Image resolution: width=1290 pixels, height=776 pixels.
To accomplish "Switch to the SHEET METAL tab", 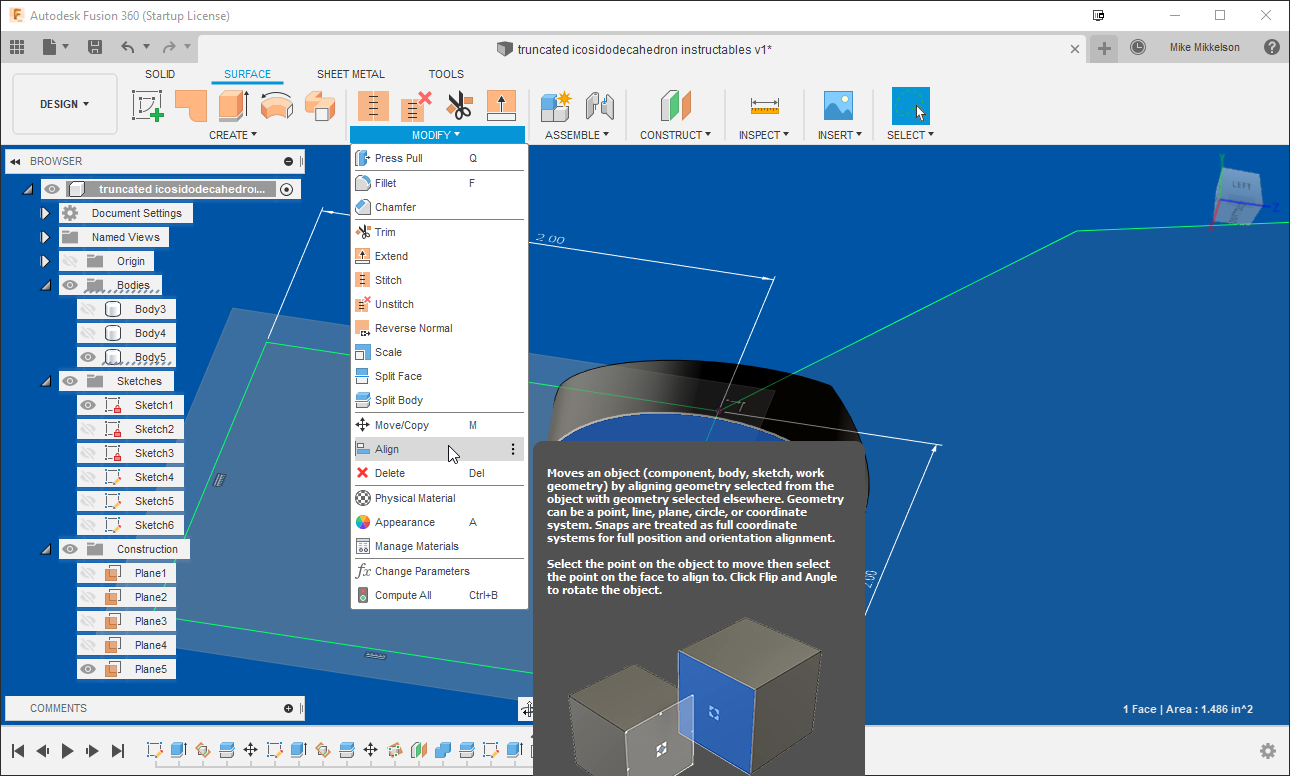I will coord(351,74).
